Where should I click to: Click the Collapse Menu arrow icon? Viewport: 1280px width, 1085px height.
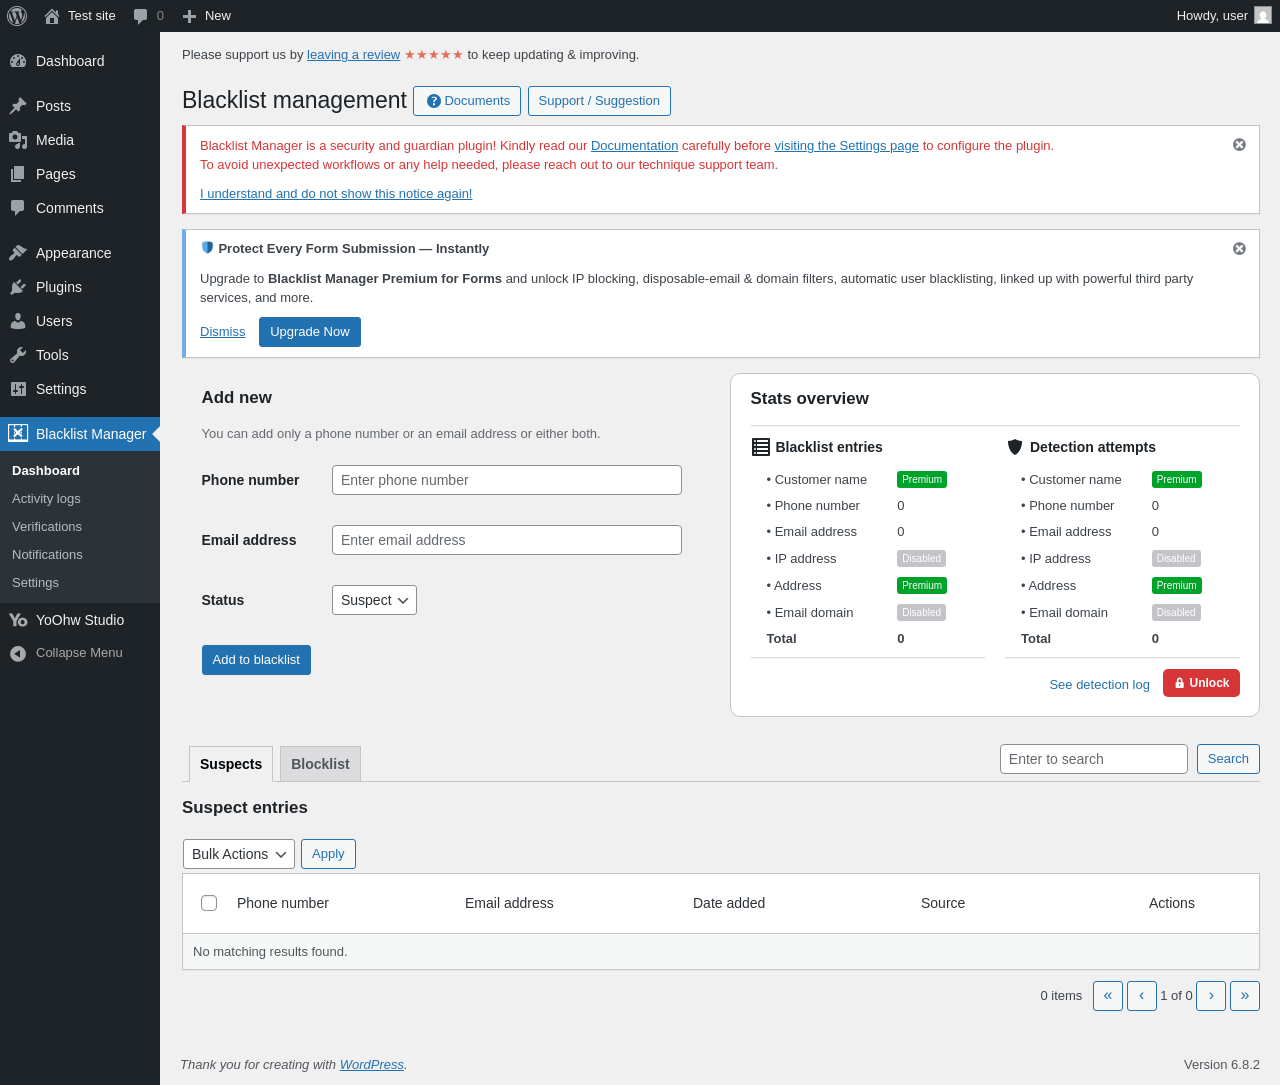[x=18, y=653]
